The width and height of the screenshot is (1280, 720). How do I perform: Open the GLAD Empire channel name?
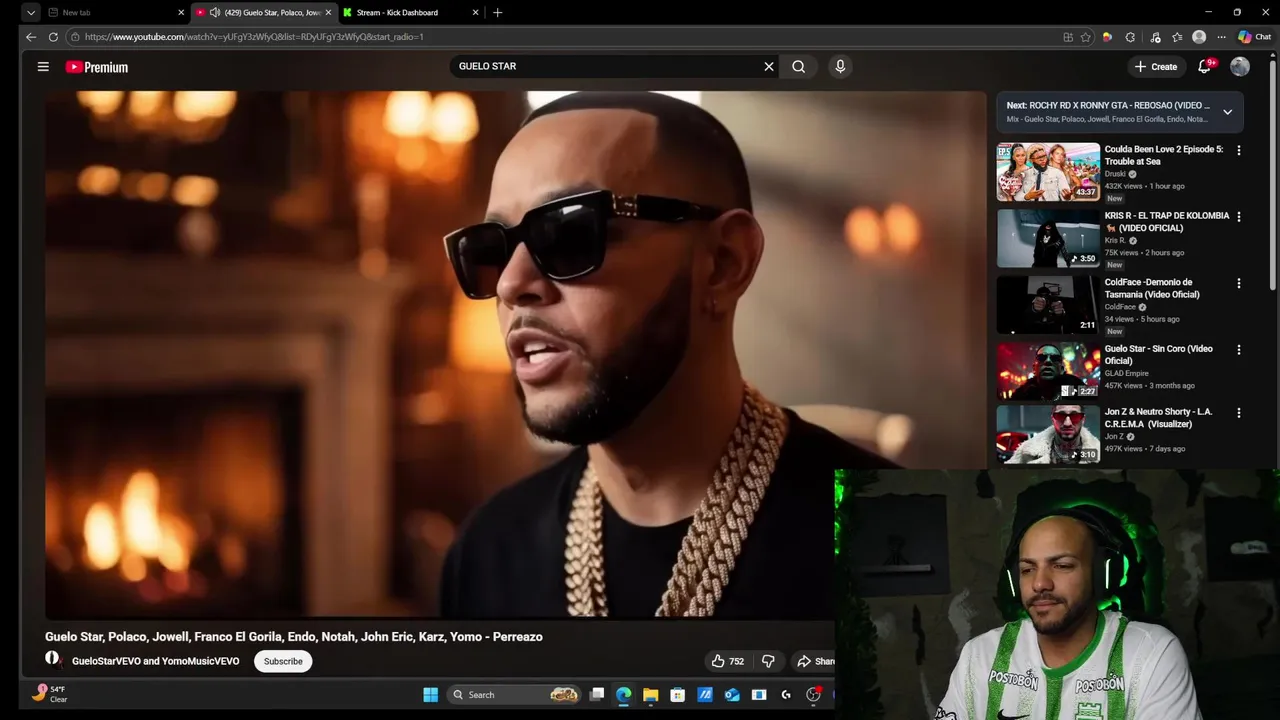coord(1126,373)
